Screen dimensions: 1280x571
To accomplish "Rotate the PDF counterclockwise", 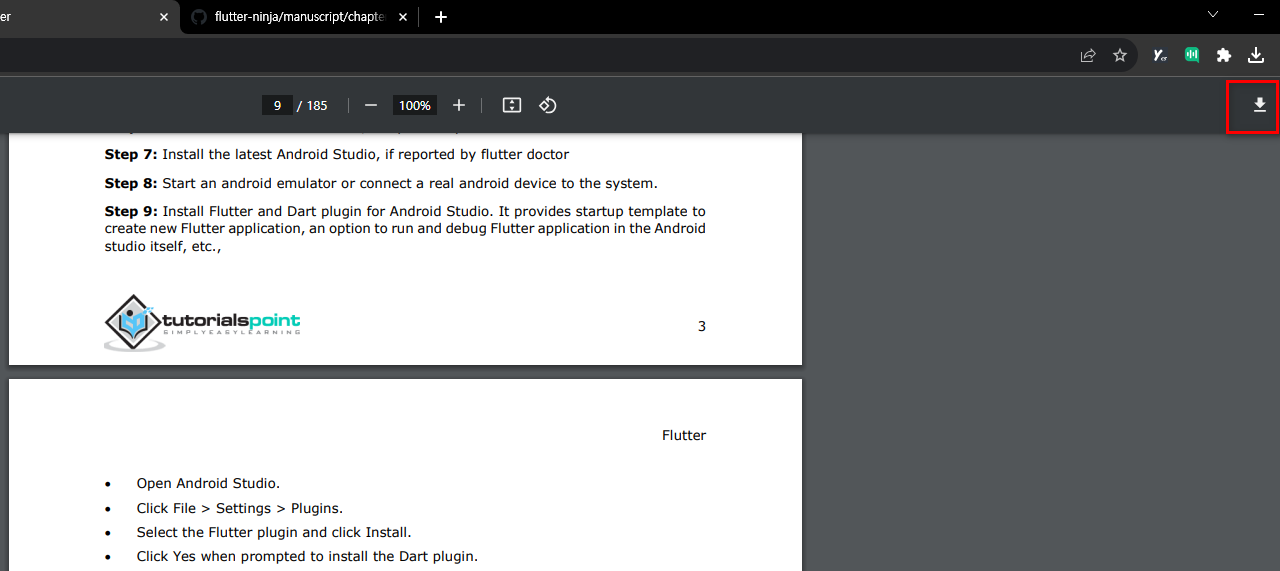I will click(x=548, y=105).
